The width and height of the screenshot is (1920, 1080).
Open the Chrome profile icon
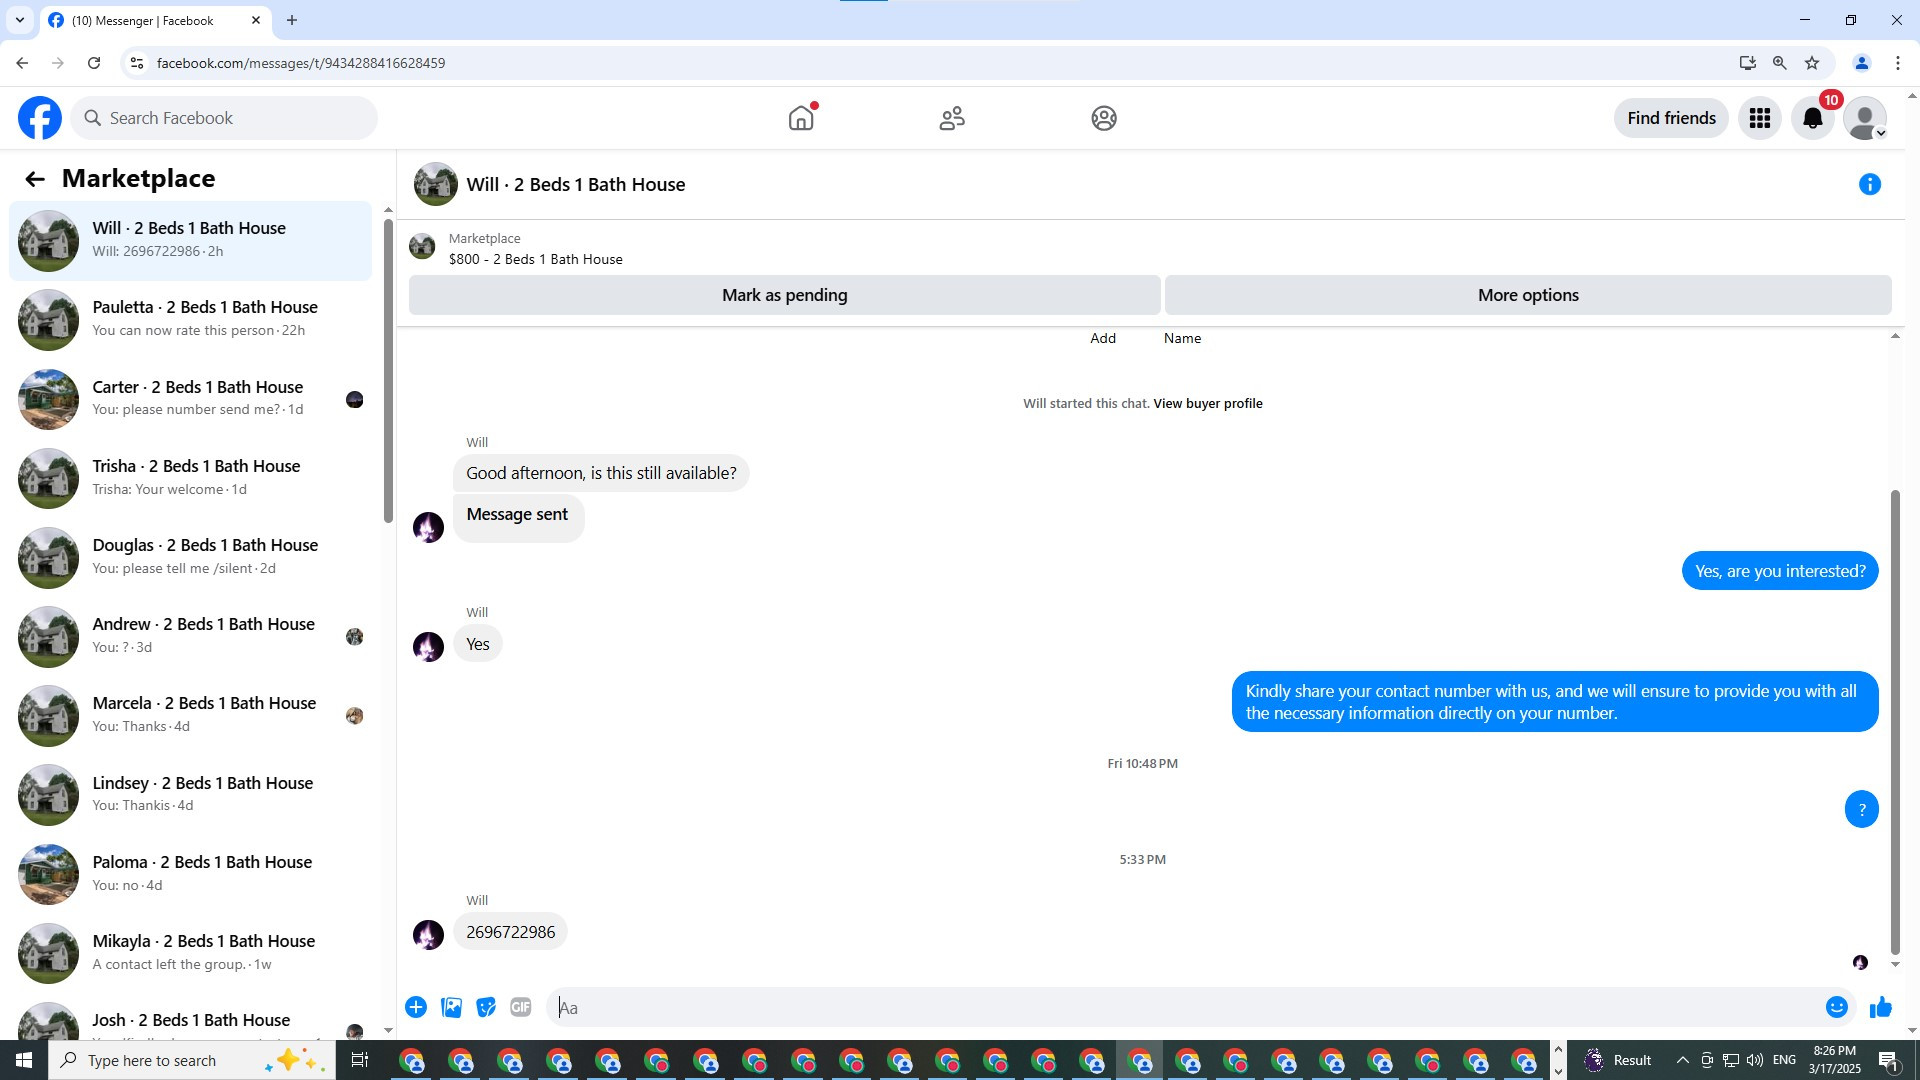pyautogui.click(x=1862, y=63)
